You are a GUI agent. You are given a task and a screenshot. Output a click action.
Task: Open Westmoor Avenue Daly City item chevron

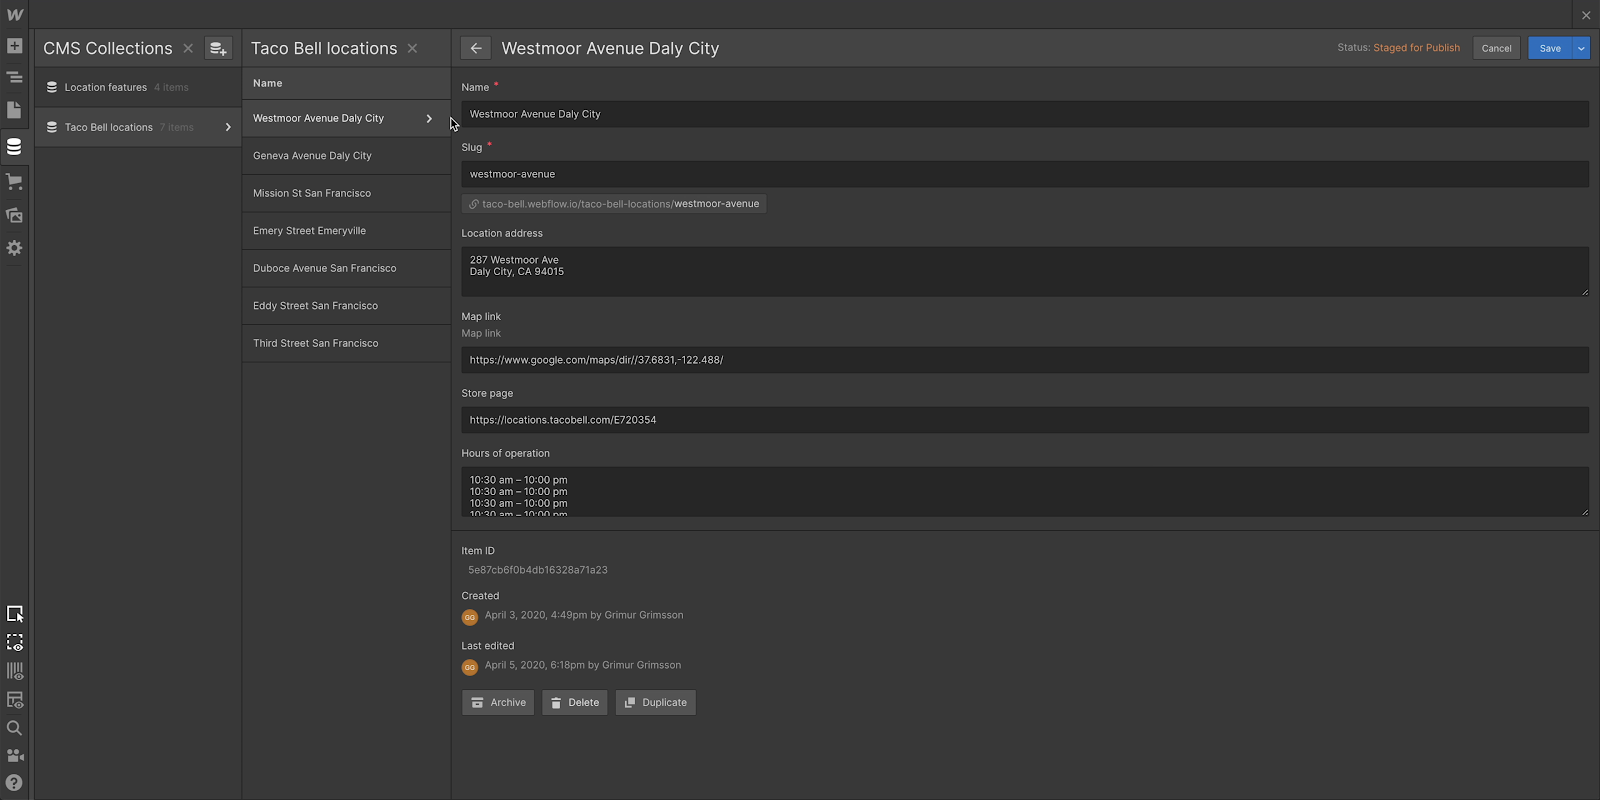coord(429,118)
